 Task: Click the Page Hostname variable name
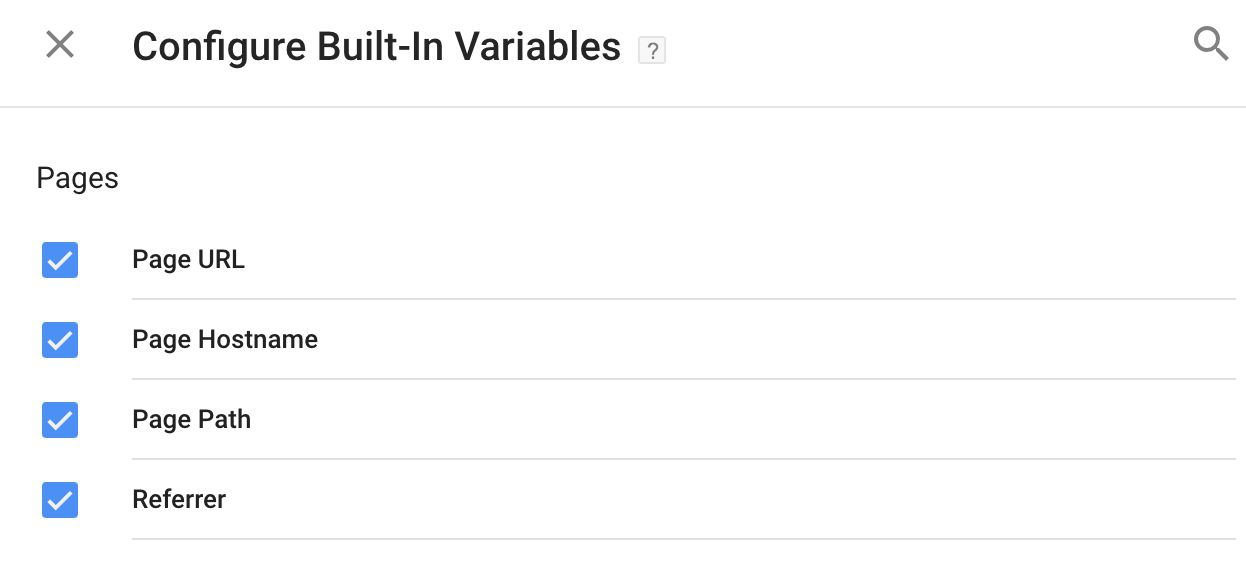coord(225,340)
